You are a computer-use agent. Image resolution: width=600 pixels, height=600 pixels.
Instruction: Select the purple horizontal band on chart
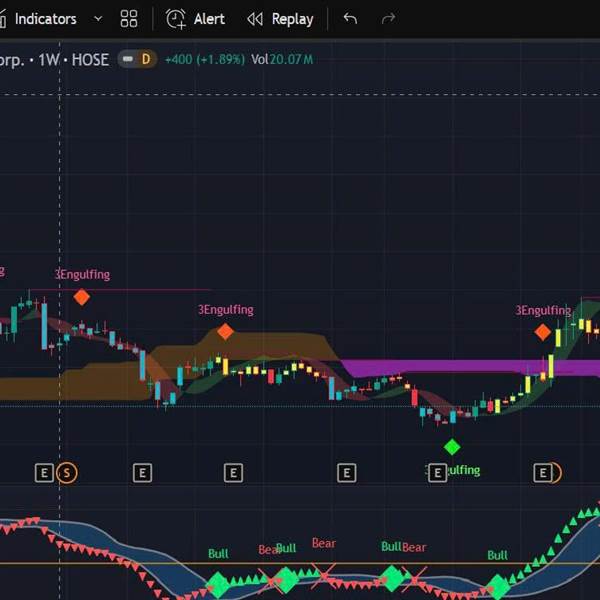pyautogui.click(x=471, y=367)
